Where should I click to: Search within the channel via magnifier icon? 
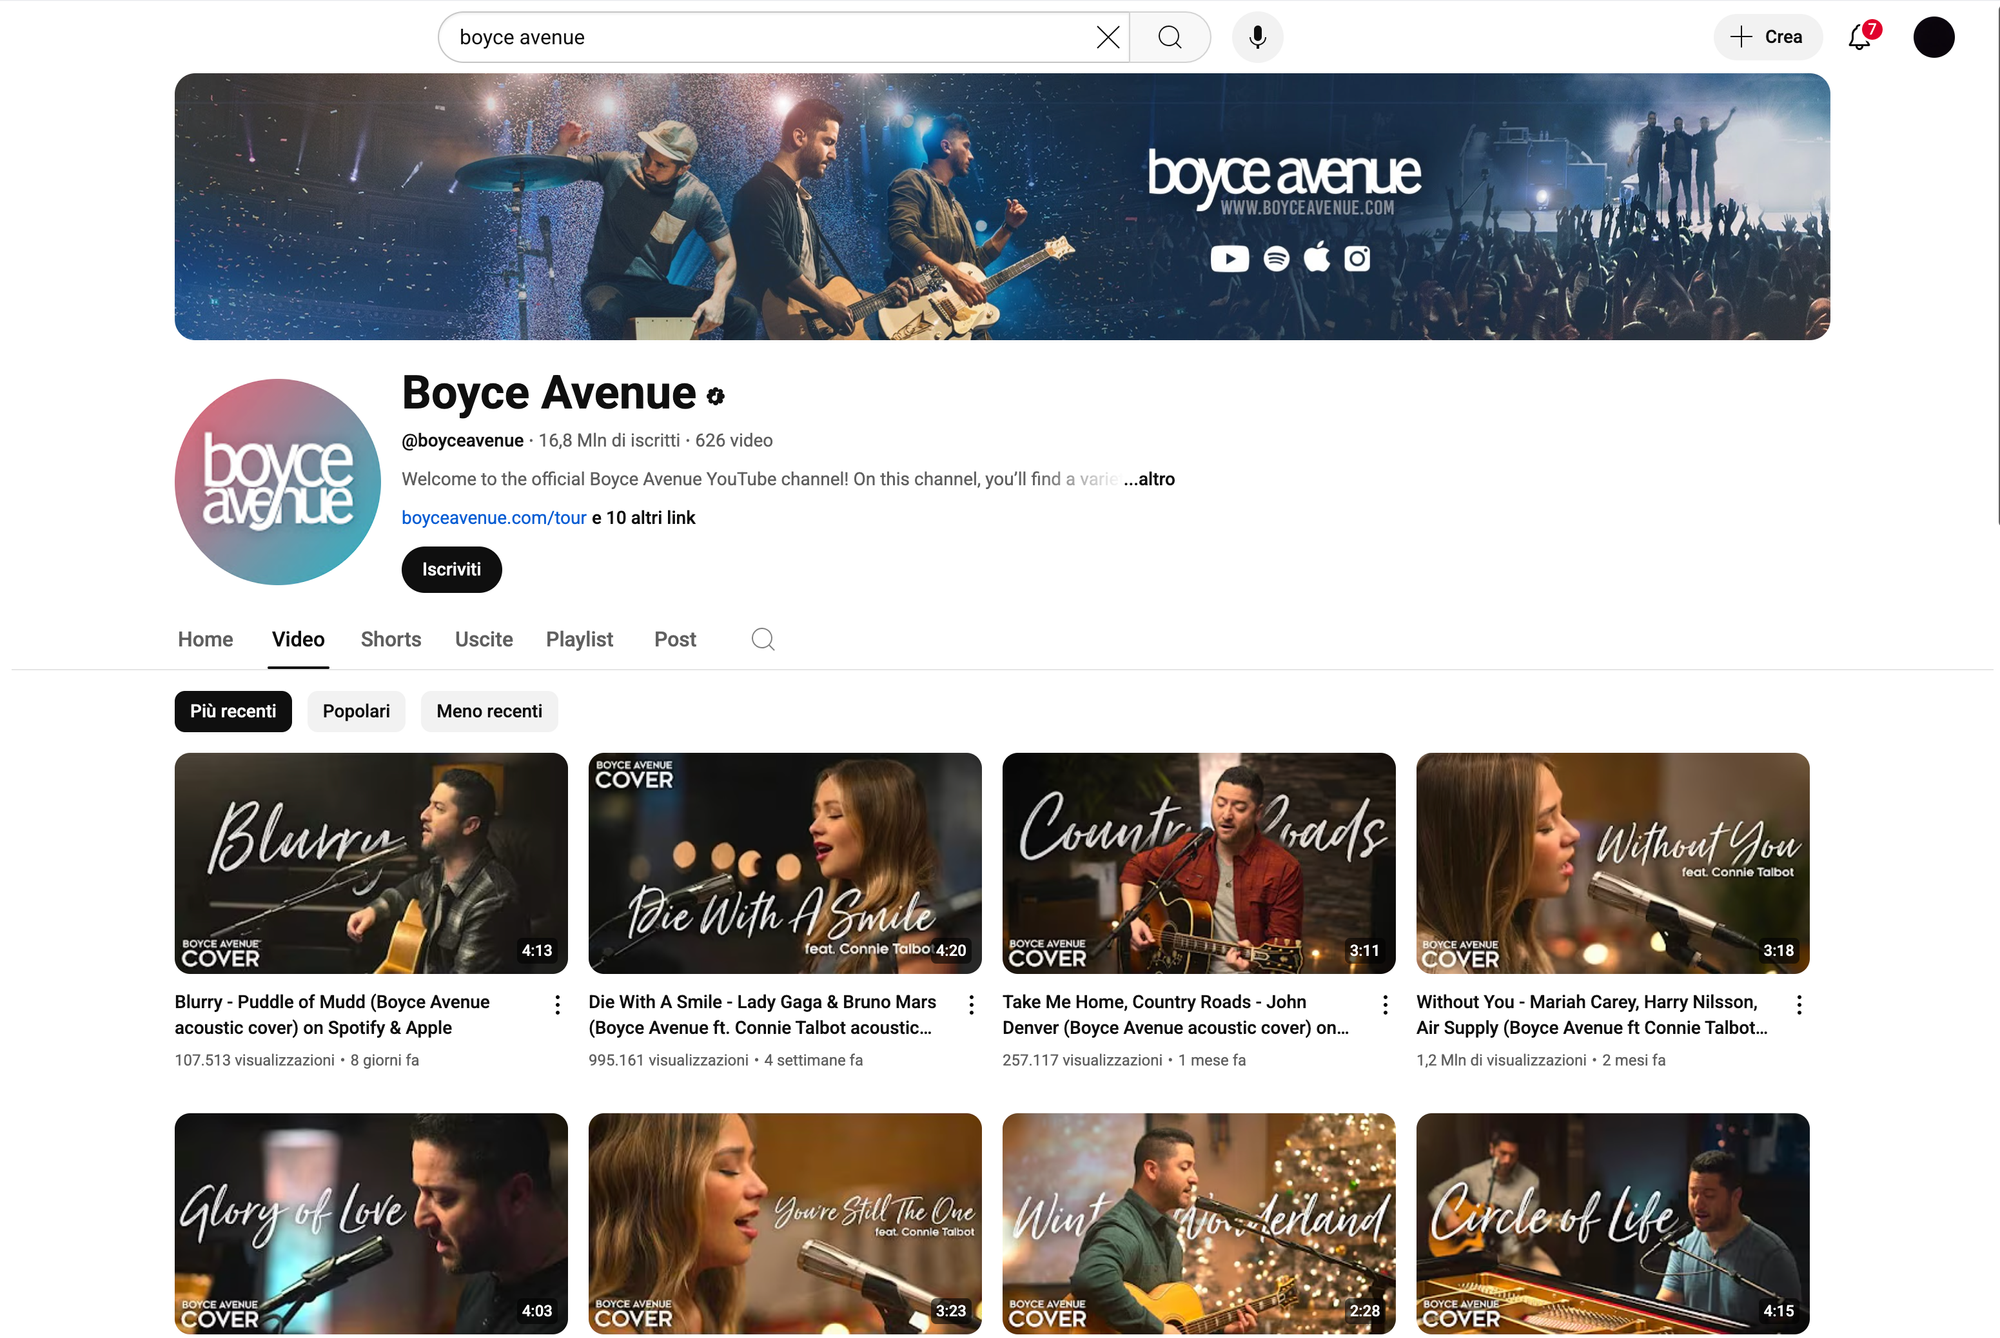[x=763, y=639]
